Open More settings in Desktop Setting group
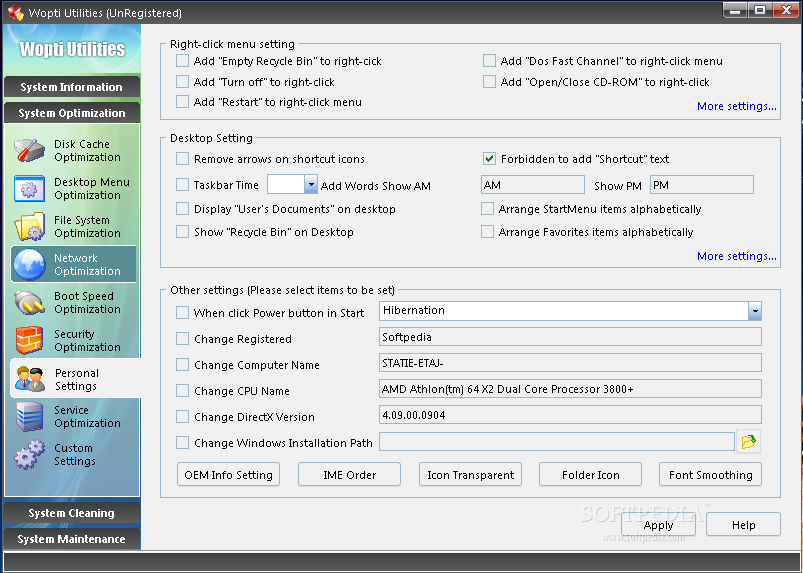Screen dimensions: 803x573 (x=736, y=256)
